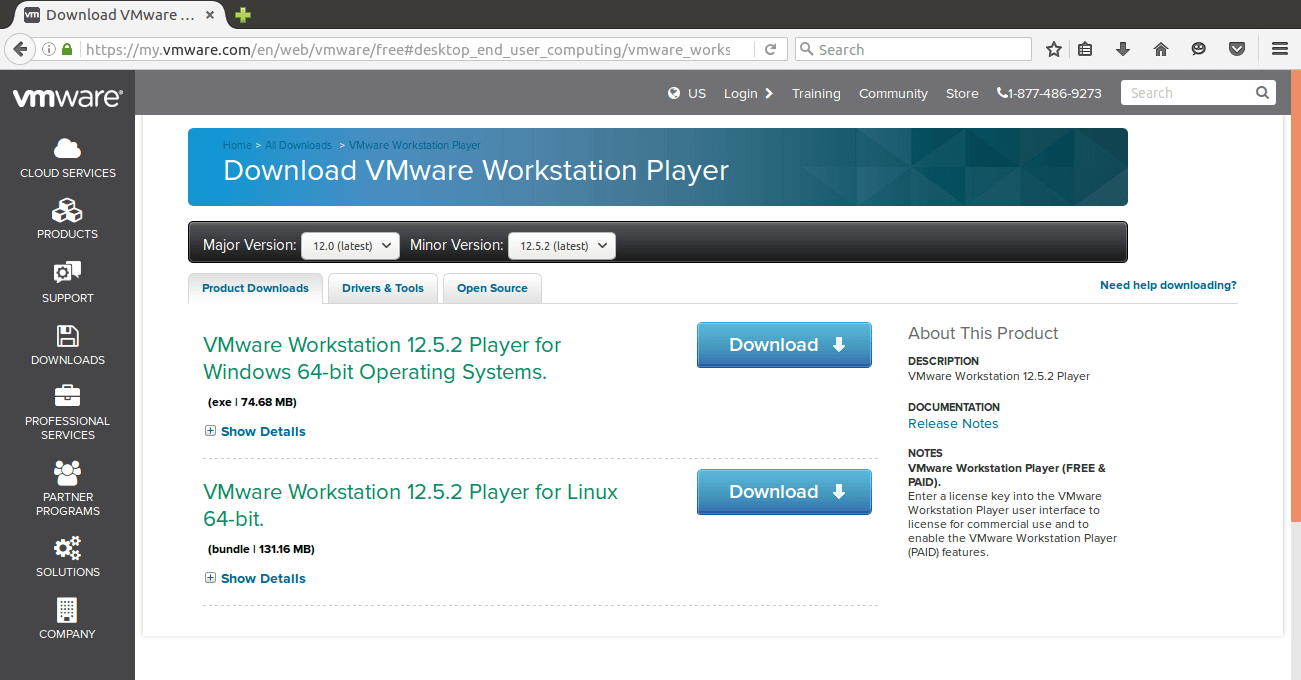
Task: Open Partner Programs in the sidebar
Action: pyautogui.click(x=67, y=488)
